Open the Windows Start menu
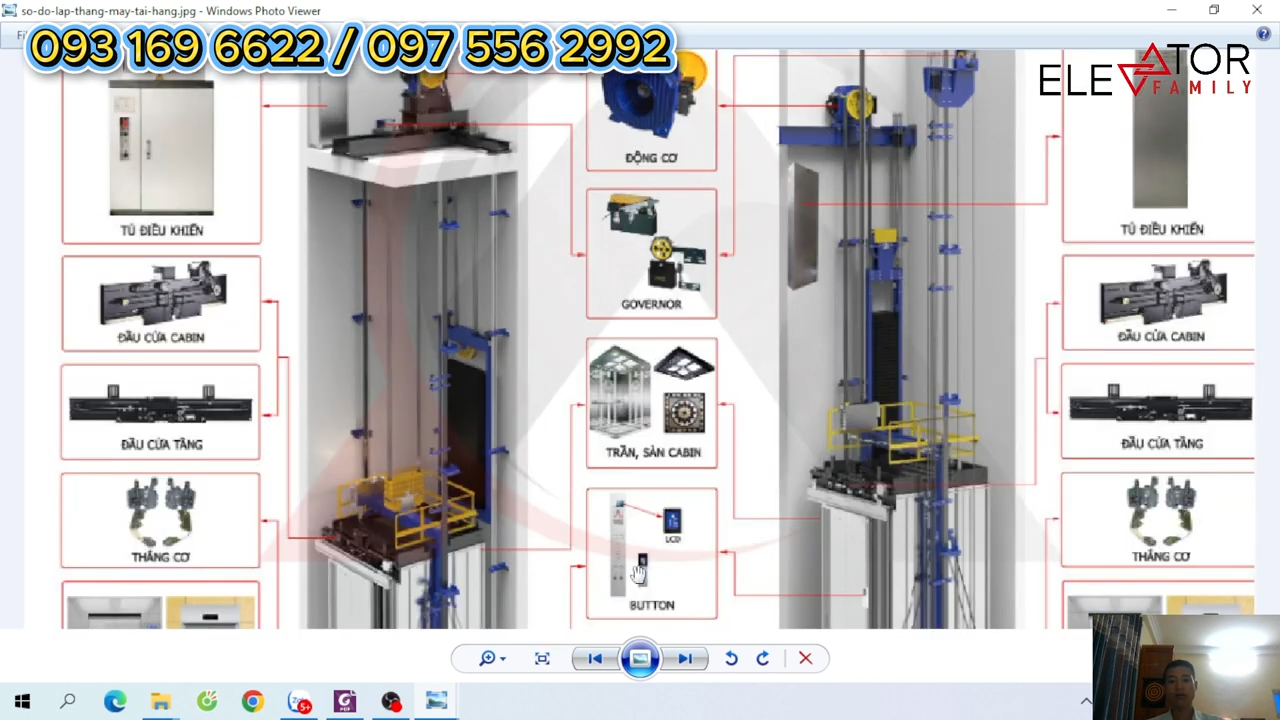The height and width of the screenshot is (720, 1280). 22,702
